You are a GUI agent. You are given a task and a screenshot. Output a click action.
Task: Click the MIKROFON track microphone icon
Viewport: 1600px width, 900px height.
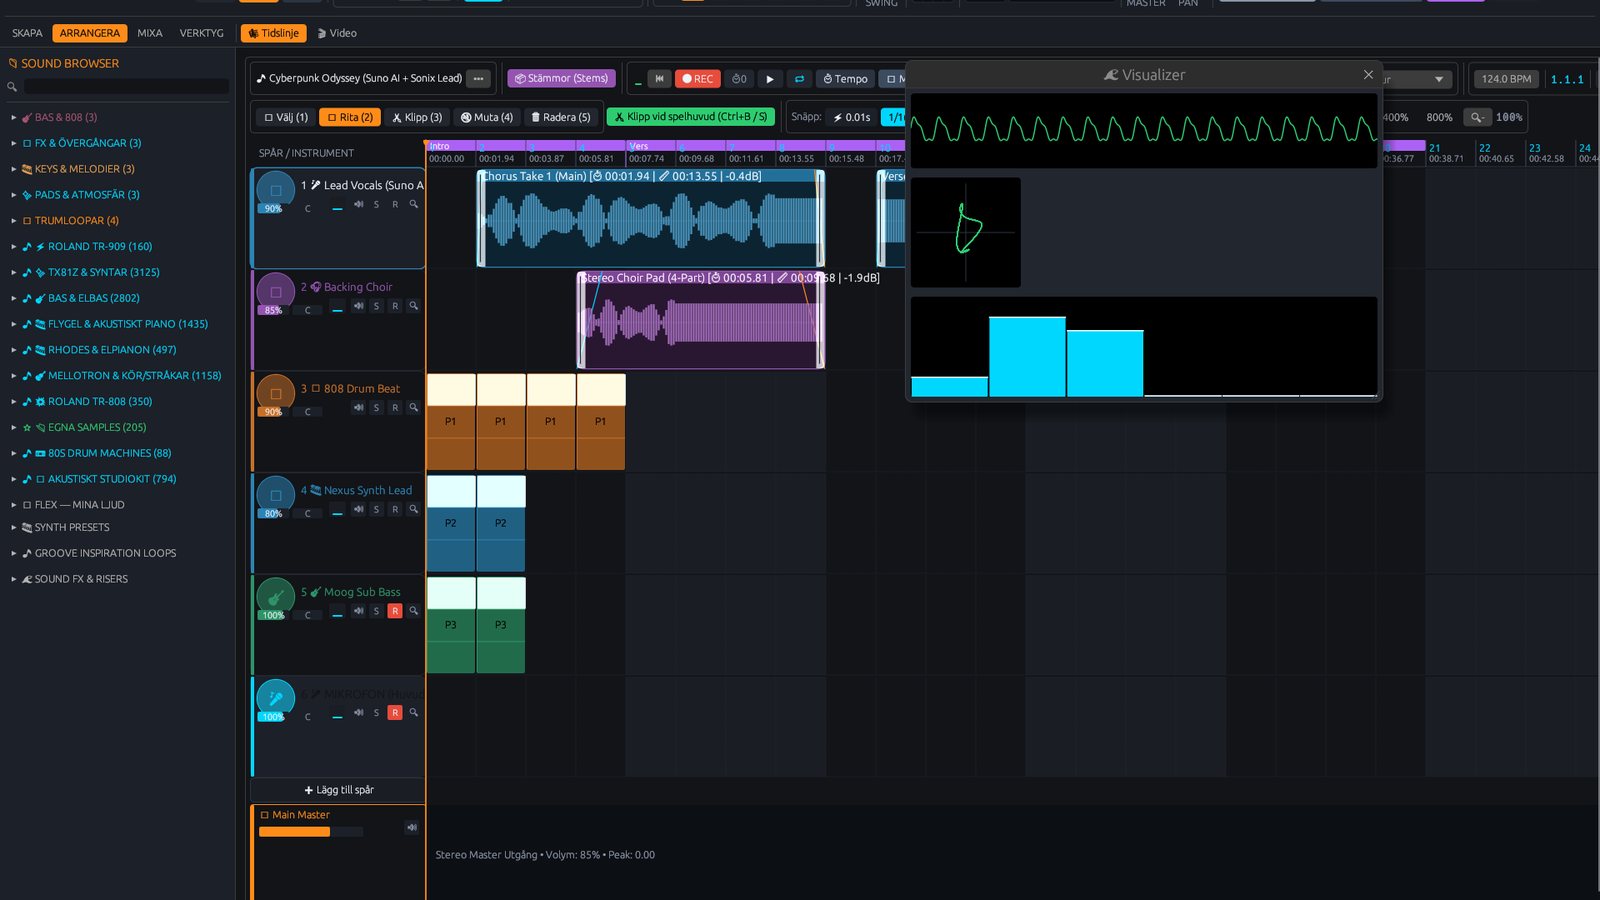click(x=275, y=698)
